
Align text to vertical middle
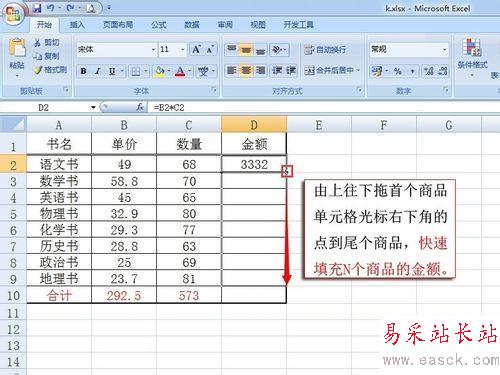[246, 50]
